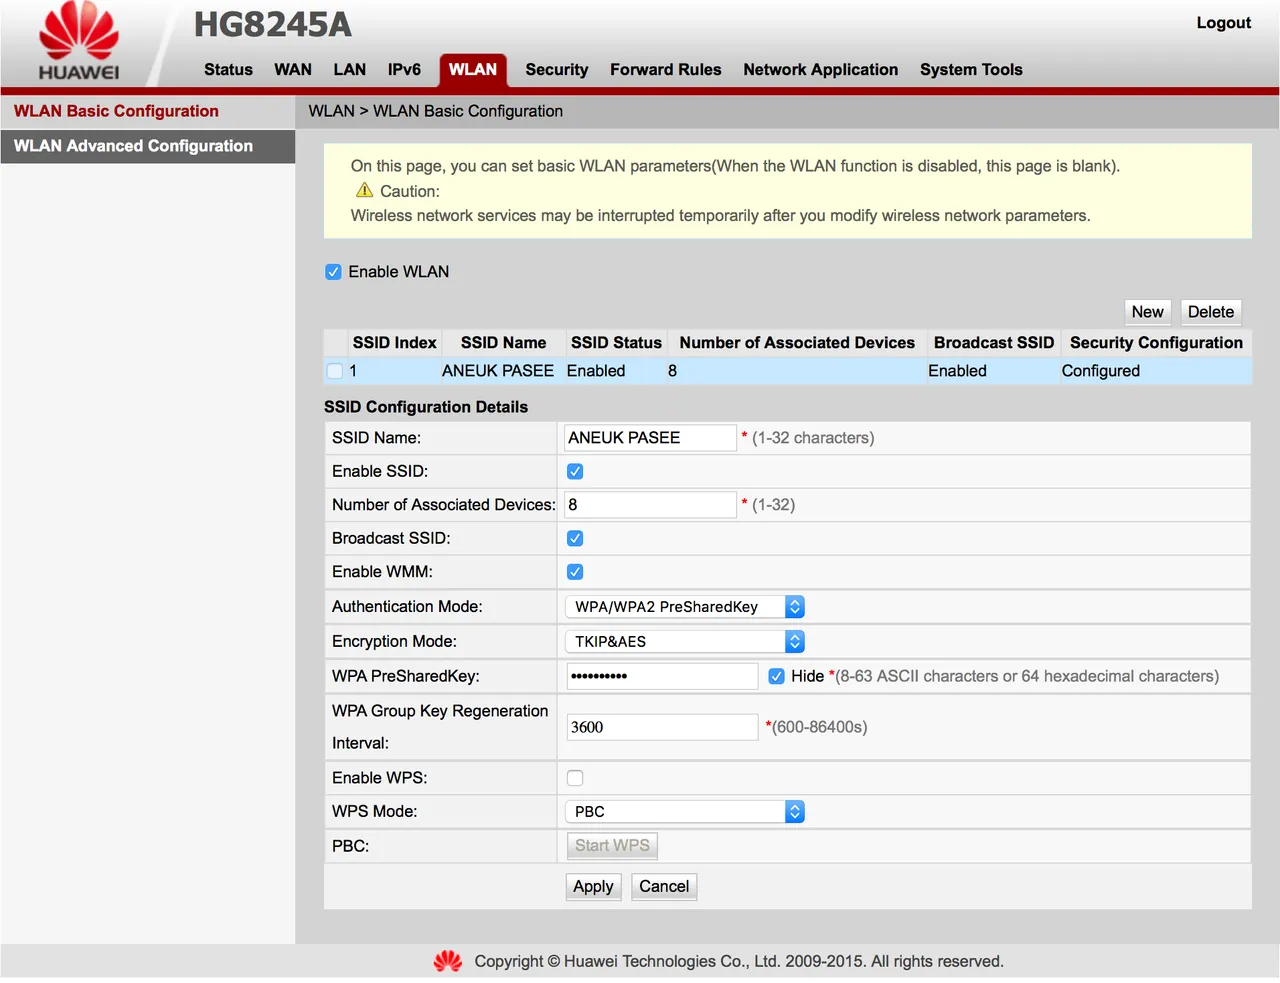Viewport: 1280px width, 983px height.
Task: Click the Cancel button
Action: click(664, 887)
